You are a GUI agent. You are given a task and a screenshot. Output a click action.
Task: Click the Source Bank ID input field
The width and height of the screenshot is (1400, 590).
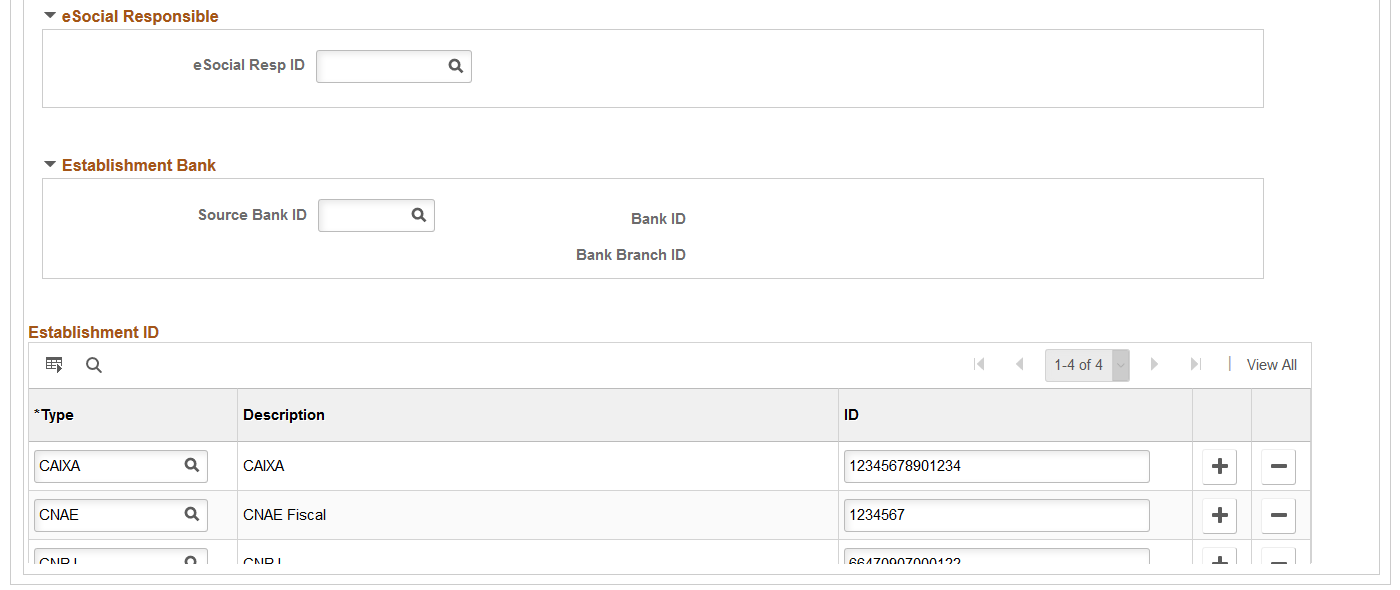pyautogui.click(x=364, y=215)
